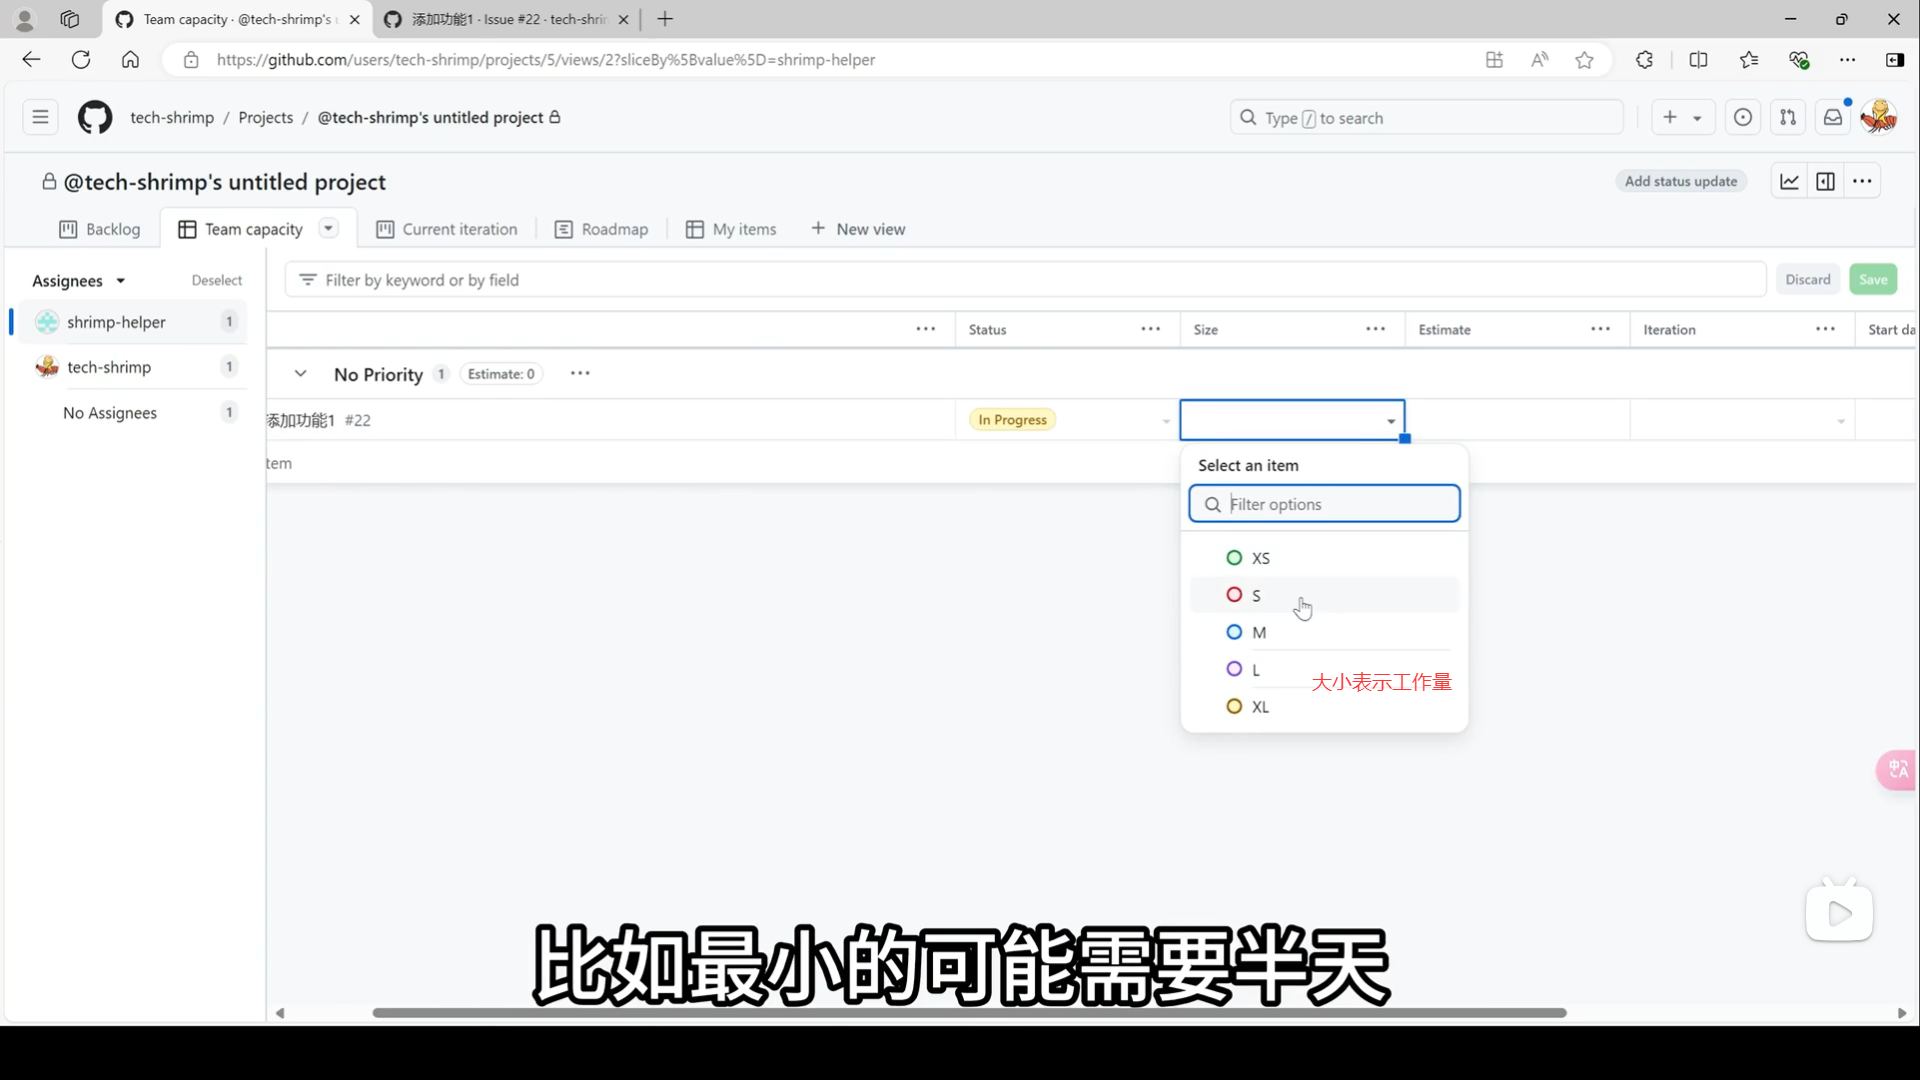The width and height of the screenshot is (1920, 1080).
Task: Collapse the No Priority group
Action: point(300,374)
